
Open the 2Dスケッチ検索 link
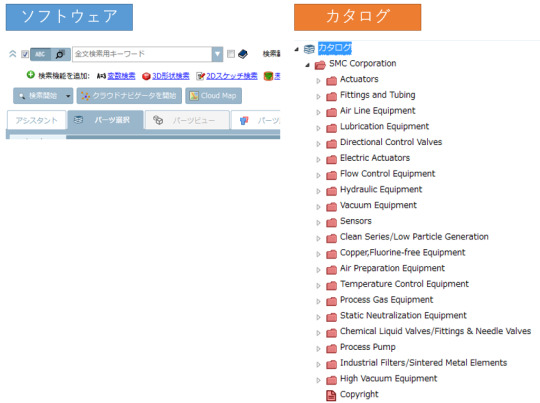pos(232,76)
